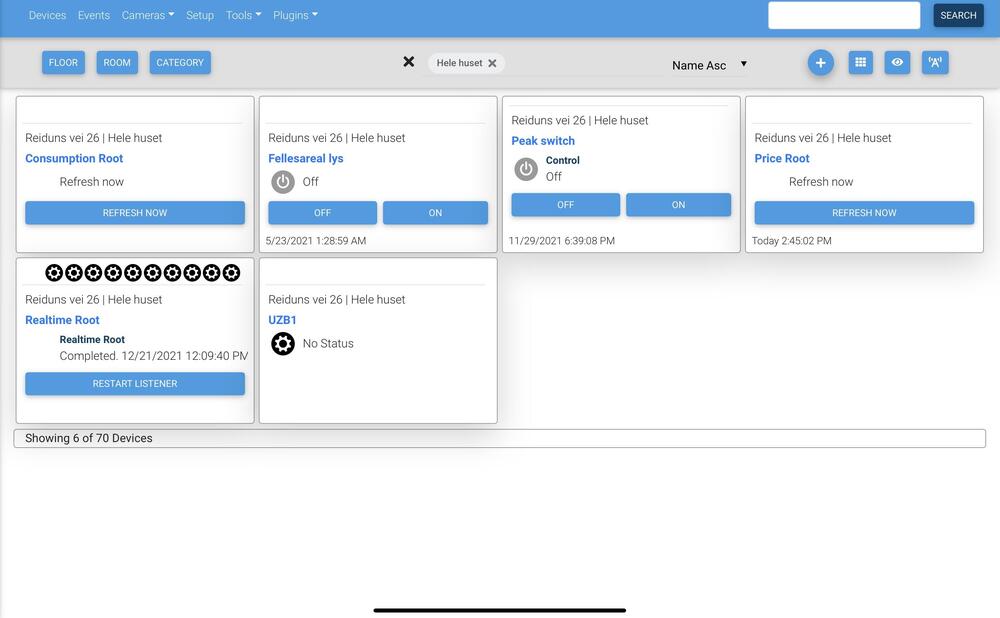The width and height of the screenshot is (1000, 618).
Task: Expand the Cameras menu
Action: (x=147, y=15)
